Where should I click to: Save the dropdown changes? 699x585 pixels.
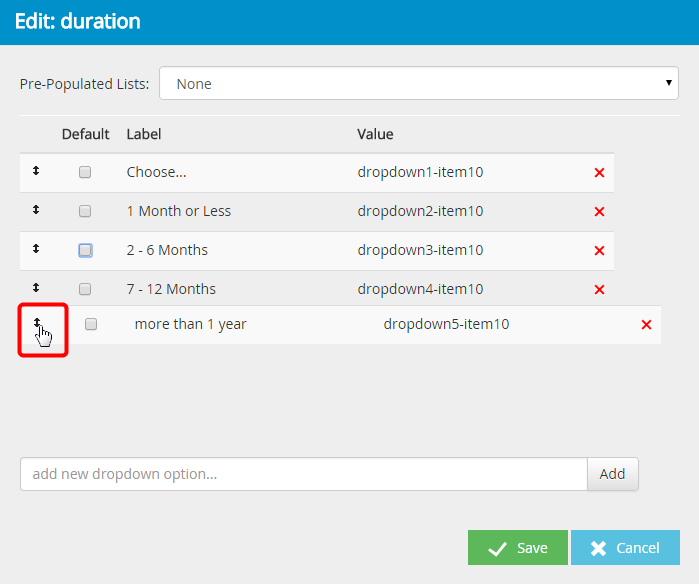pos(517,548)
